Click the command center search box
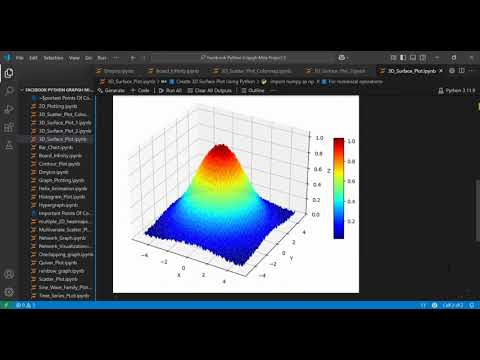The width and height of the screenshot is (480, 360). (x=243, y=58)
